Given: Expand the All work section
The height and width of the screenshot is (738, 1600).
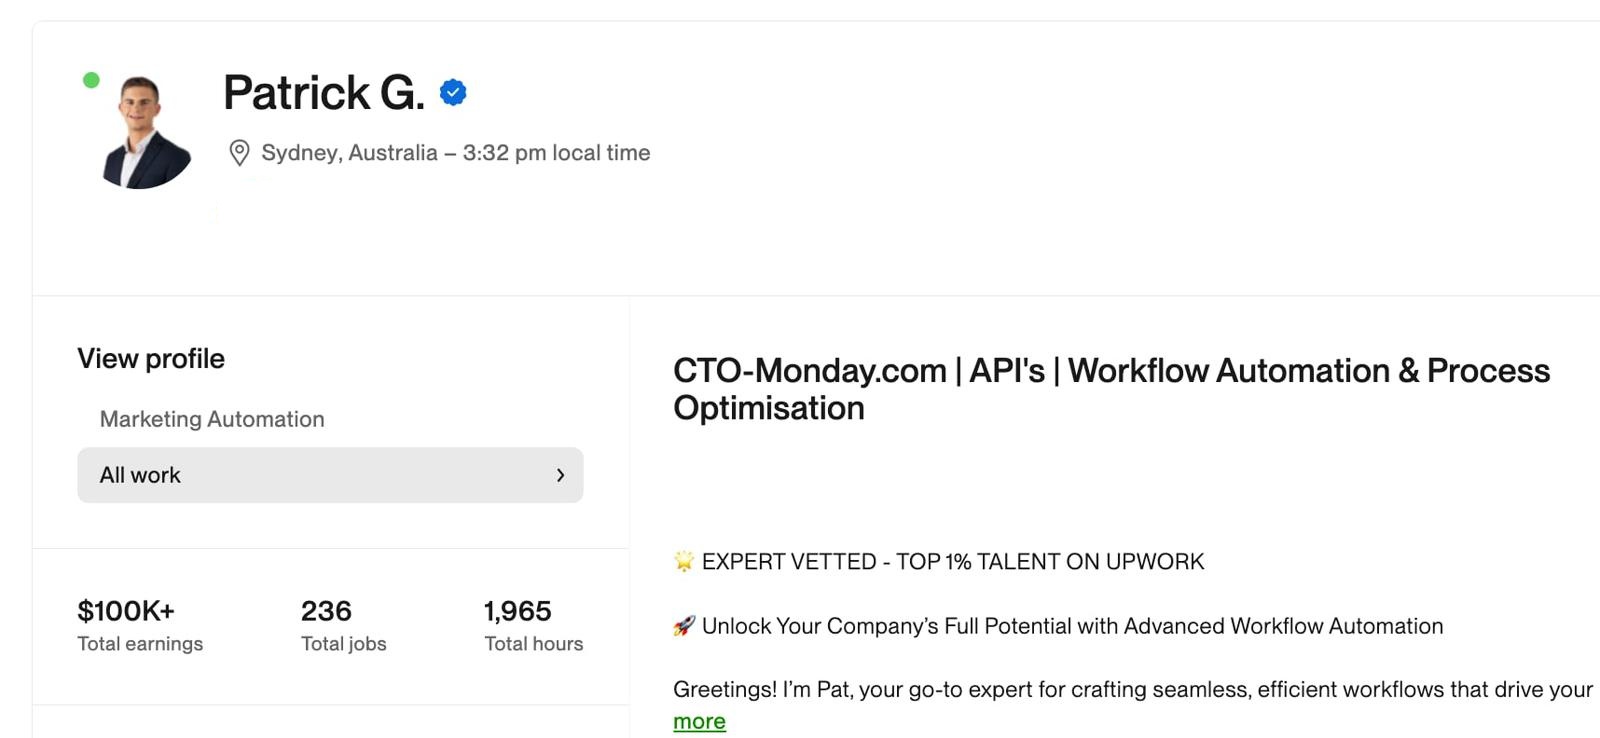Looking at the screenshot, I should 330,475.
